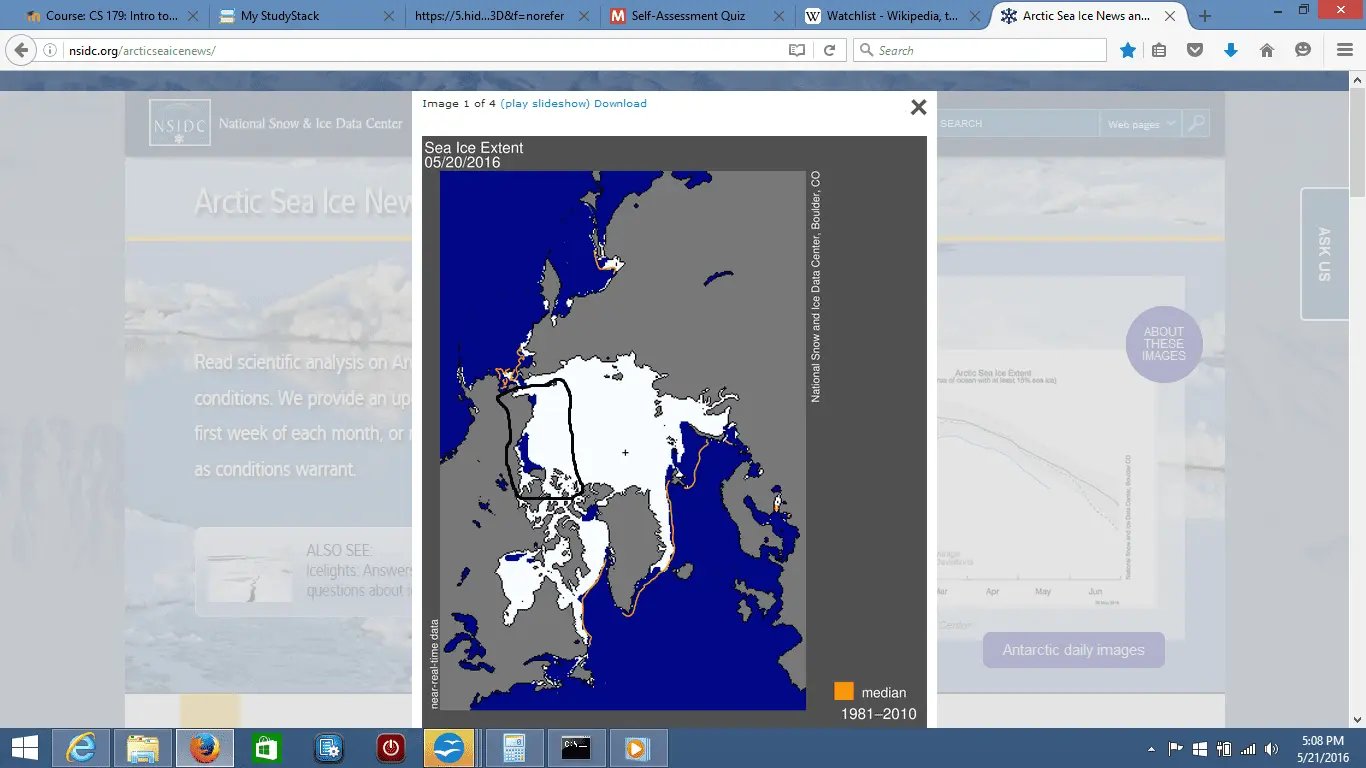Open the bookmarks list icon
1366x768 pixels.
click(1159, 50)
